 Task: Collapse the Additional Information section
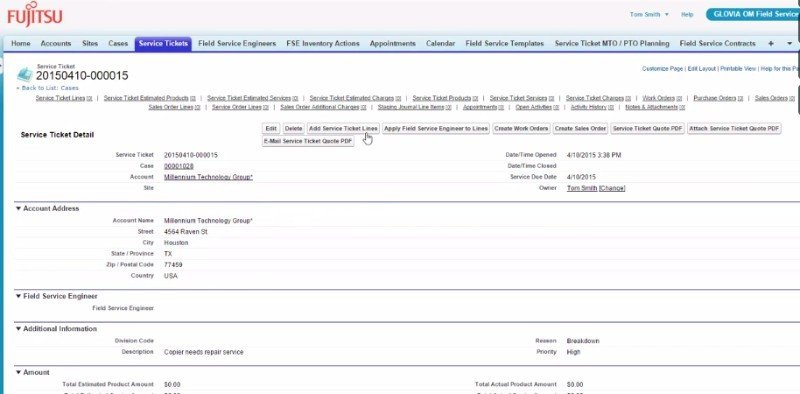[18, 329]
